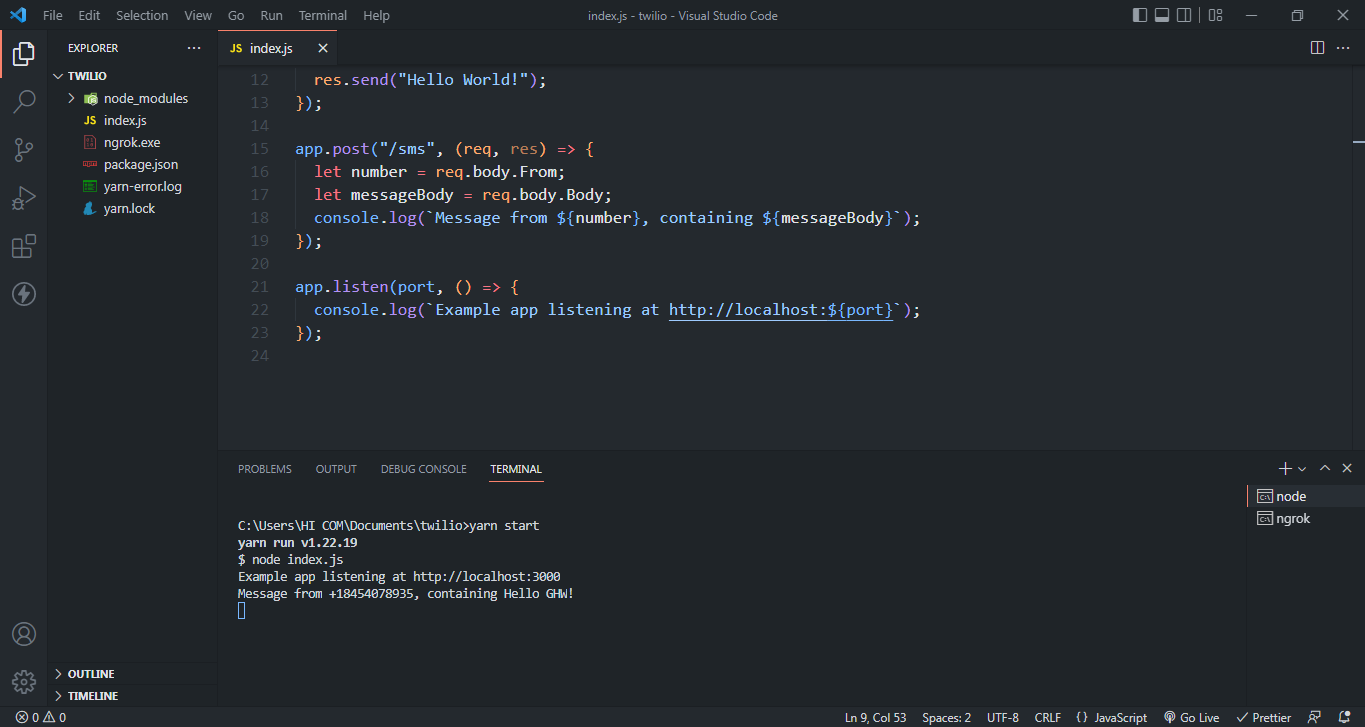Screen dimensions: 1365x727
Task: Open the Source Control view
Action: [24, 149]
